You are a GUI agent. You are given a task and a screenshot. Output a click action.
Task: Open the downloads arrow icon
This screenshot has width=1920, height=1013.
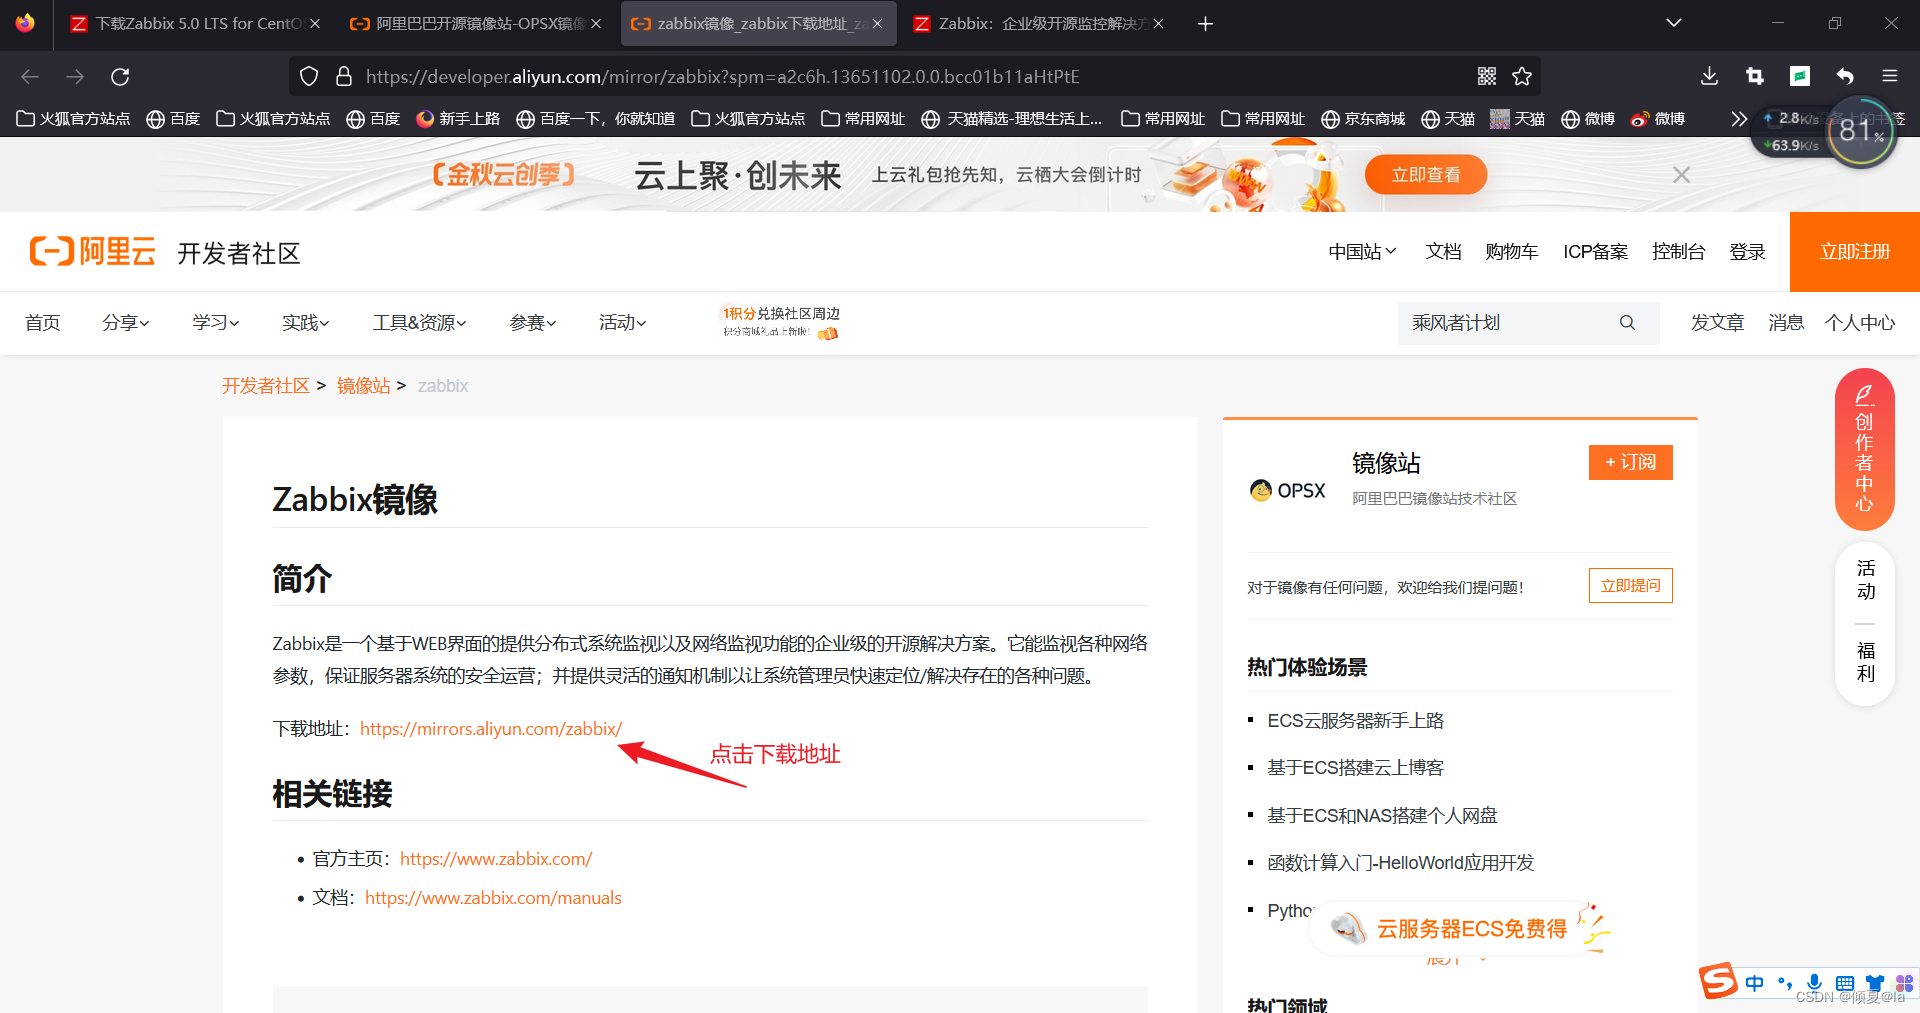coord(1709,76)
